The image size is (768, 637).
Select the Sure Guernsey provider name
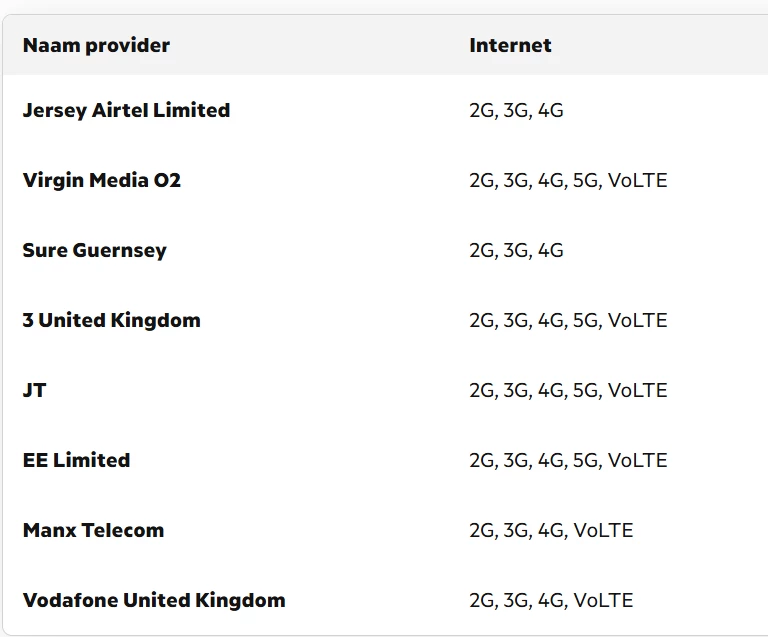coord(95,250)
